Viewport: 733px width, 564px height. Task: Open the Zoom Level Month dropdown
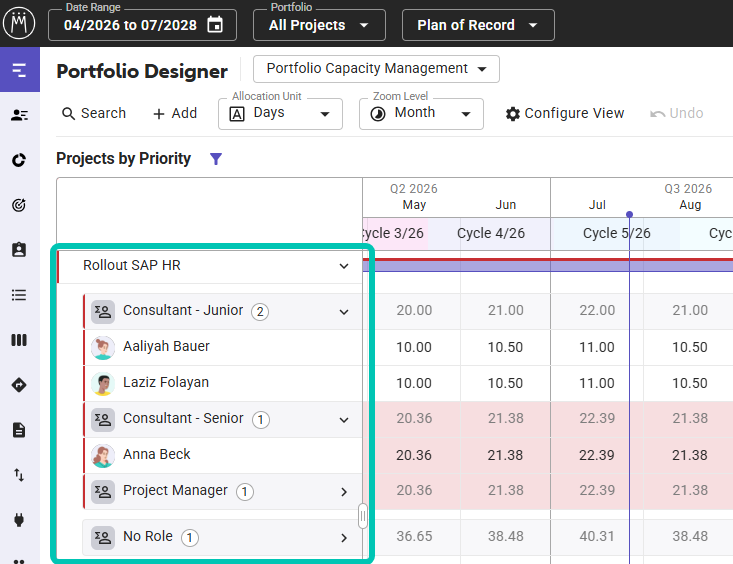click(421, 114)
